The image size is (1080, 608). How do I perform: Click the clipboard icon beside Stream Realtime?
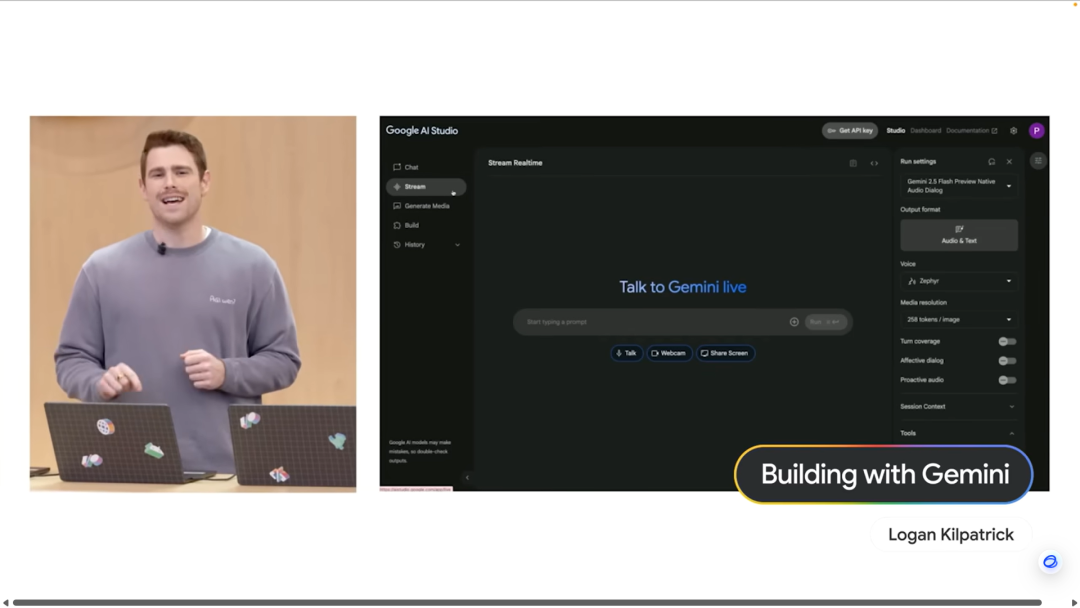pos(853,163)
